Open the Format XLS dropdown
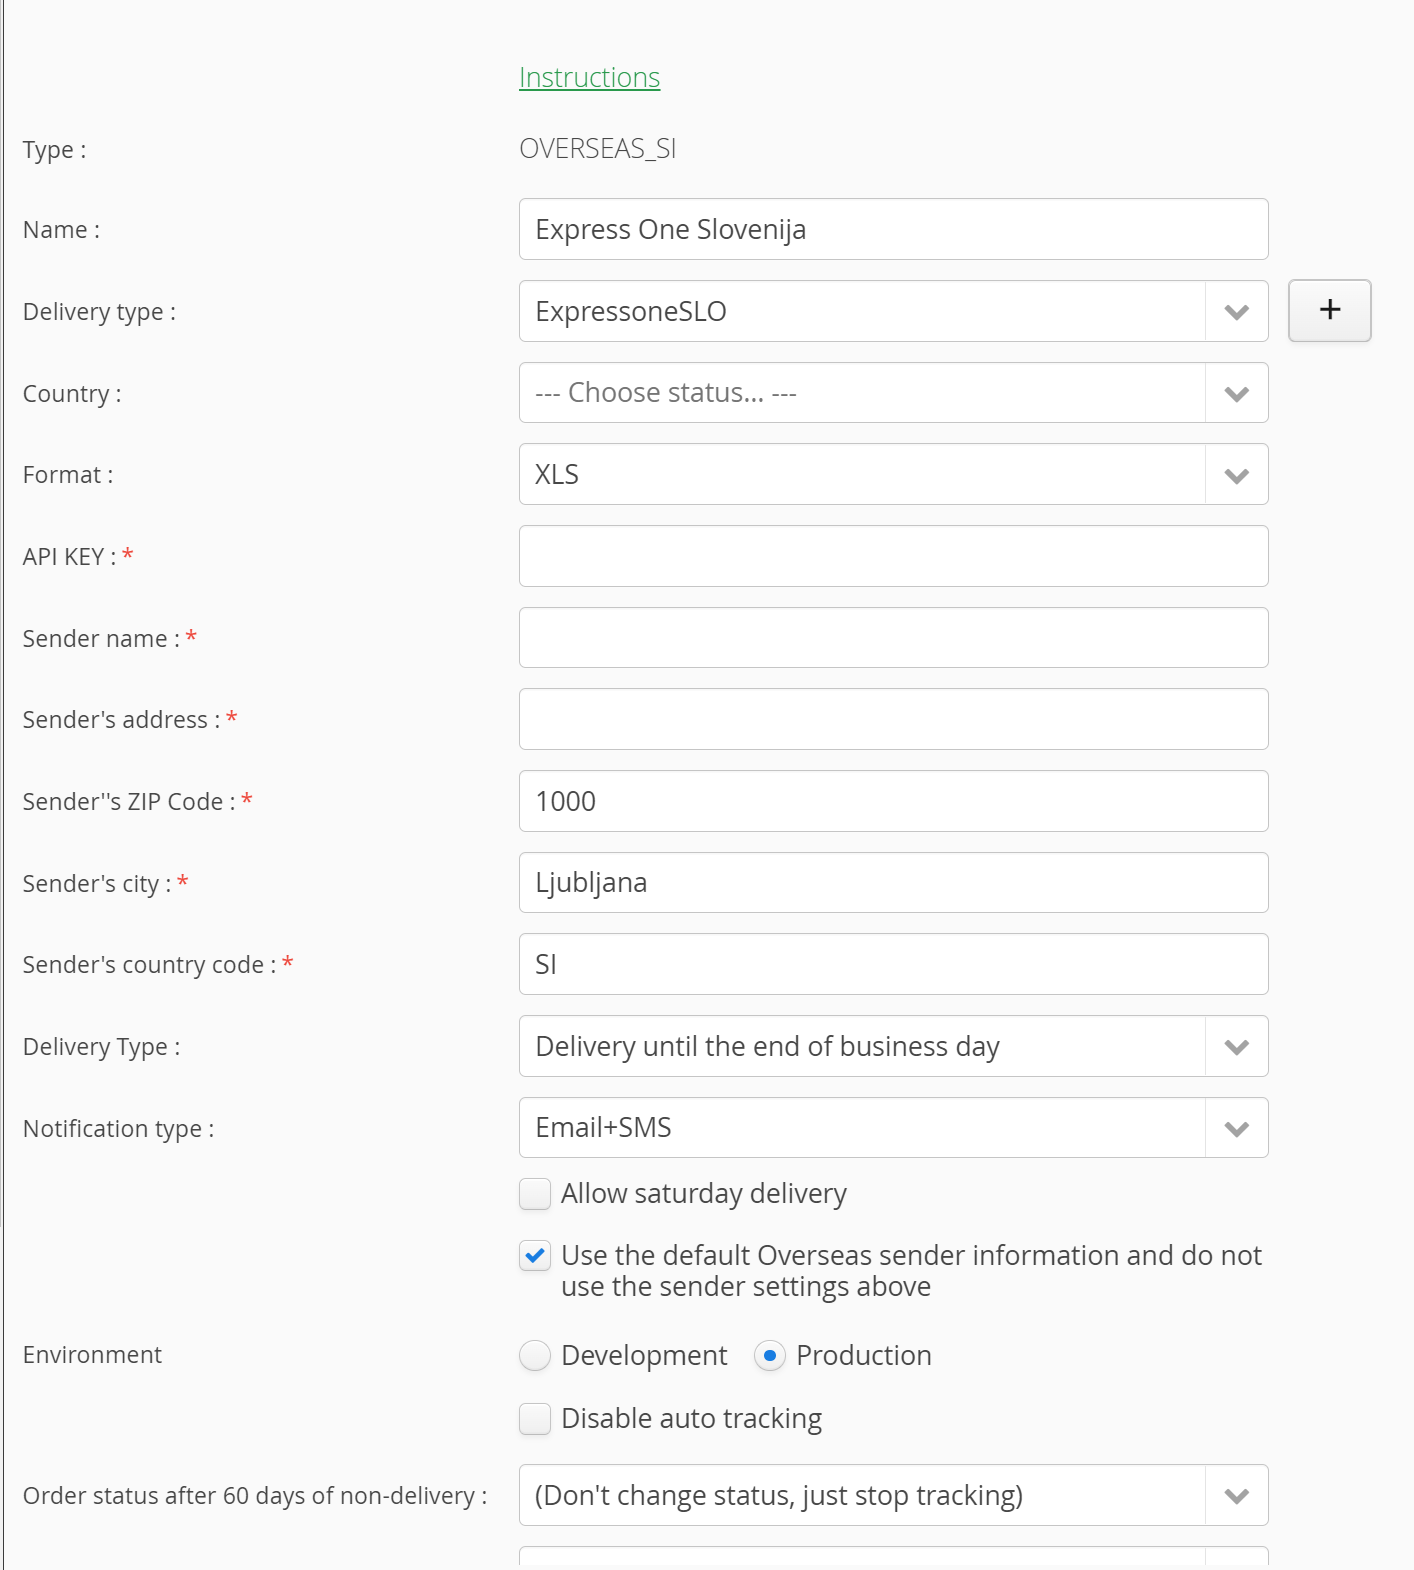The height and width of the screenshot is (1570, 1414). (x=893, y=474)
